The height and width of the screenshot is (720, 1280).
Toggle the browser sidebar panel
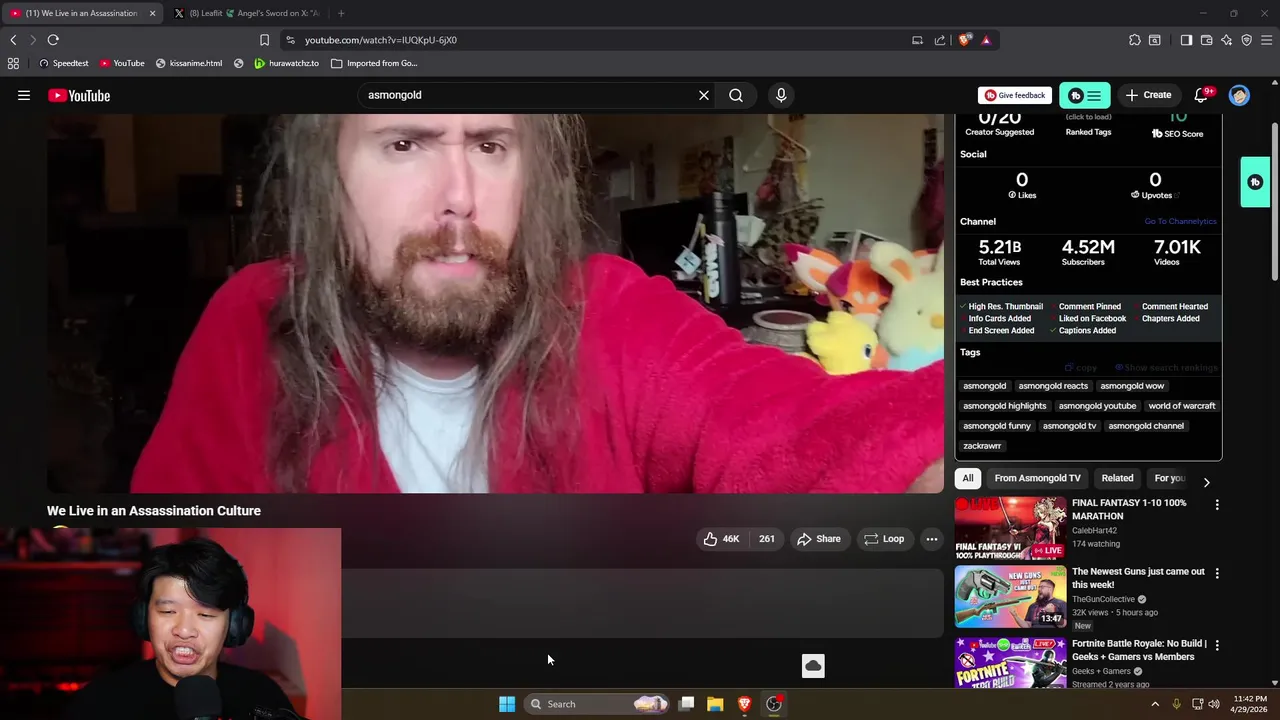click(x=1186, y=40)
